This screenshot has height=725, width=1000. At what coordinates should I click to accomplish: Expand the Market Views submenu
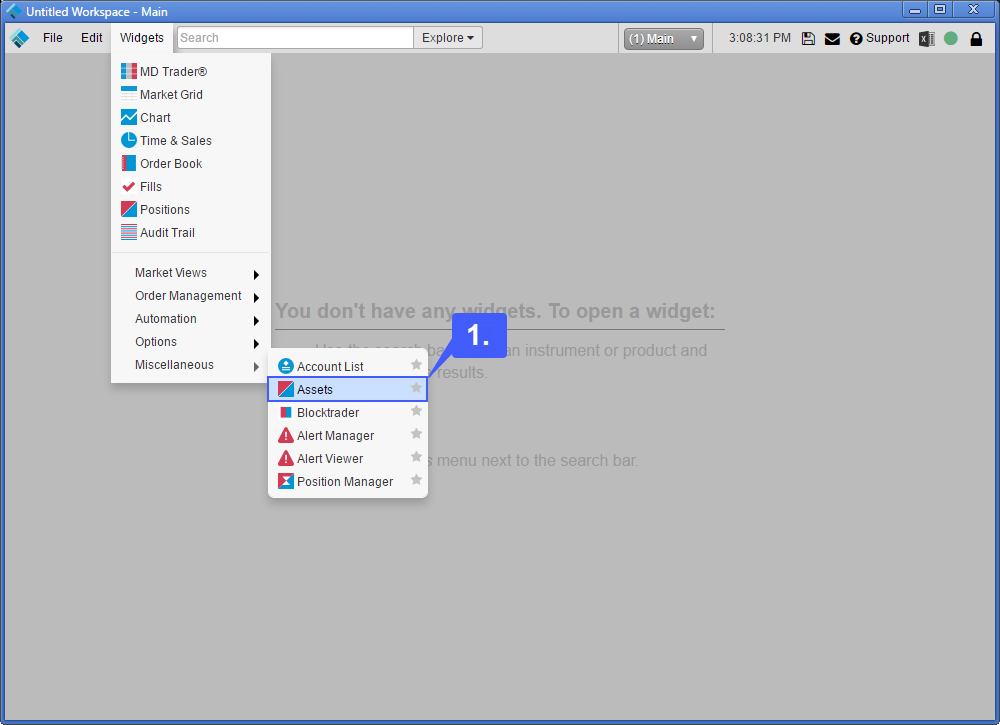tap(191, 273)
